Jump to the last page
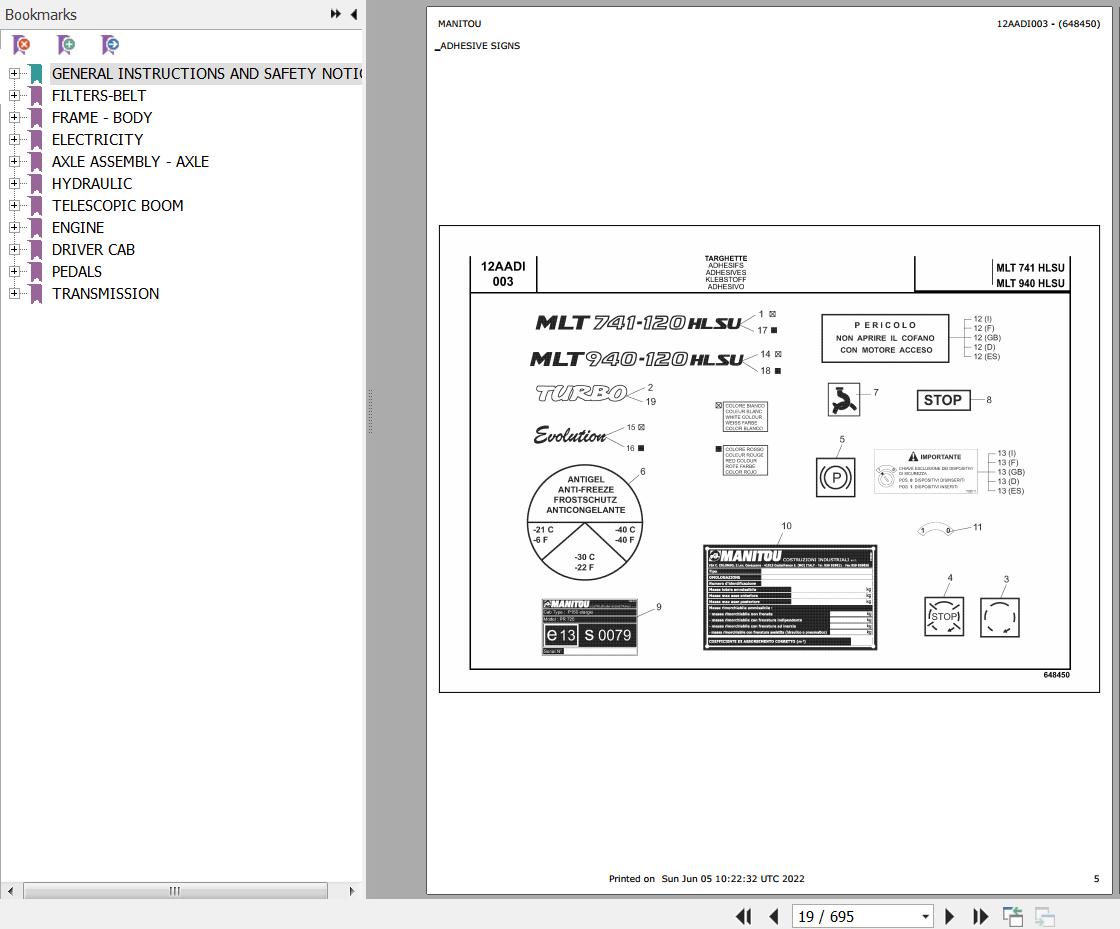This screenshot has height=929, width=1120. pyautogui.click(x=981, y=916)
